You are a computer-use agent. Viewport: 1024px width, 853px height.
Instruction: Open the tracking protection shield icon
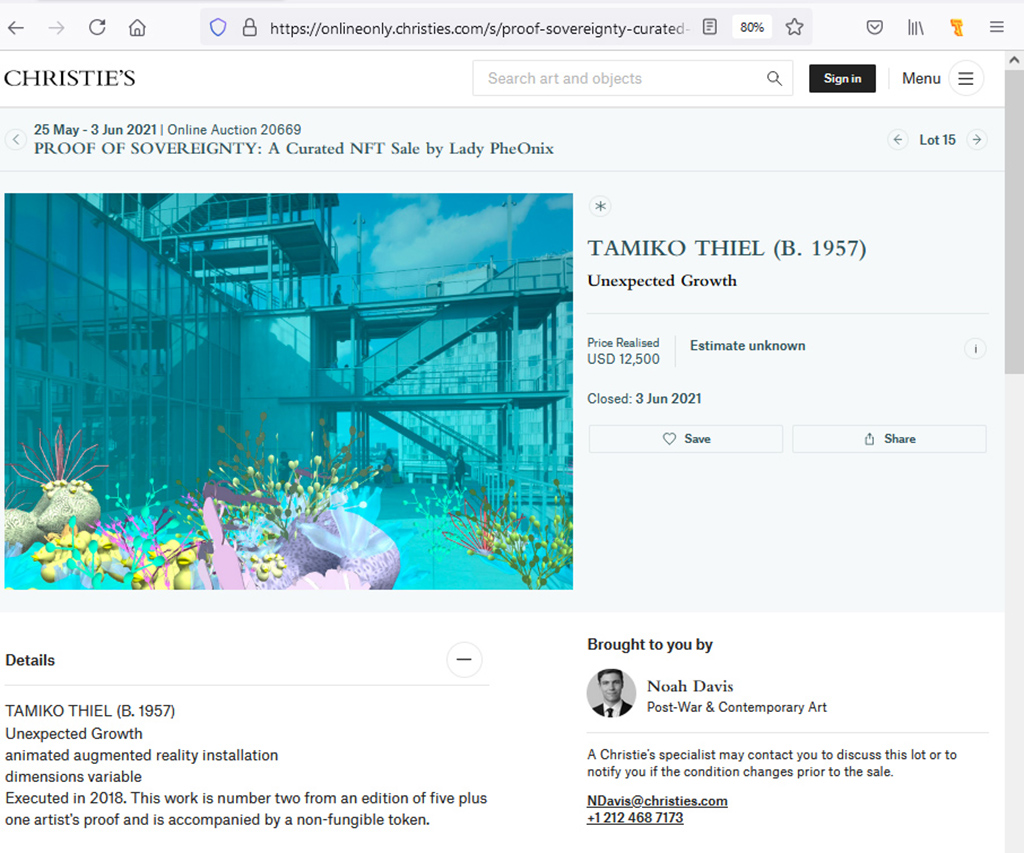click(x=217, y=27)
